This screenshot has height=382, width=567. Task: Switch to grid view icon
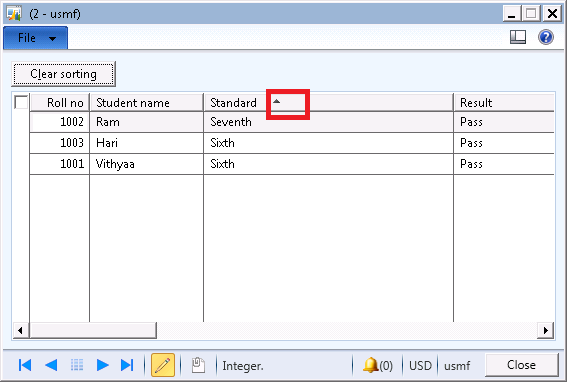77,365
